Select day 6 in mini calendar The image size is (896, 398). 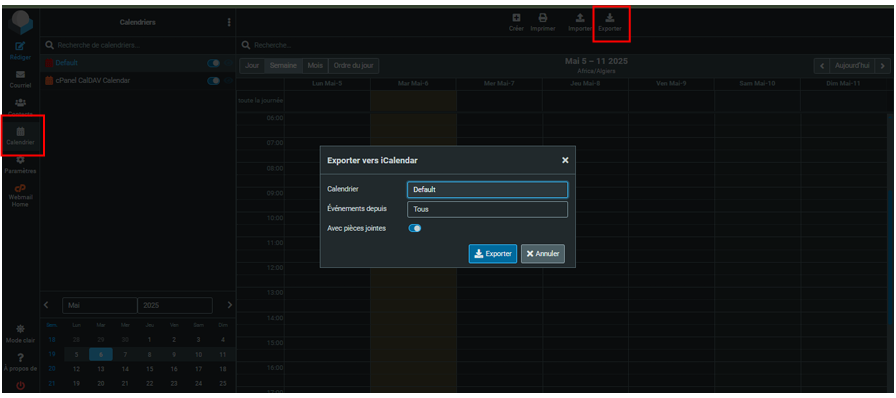click(101, 355)
